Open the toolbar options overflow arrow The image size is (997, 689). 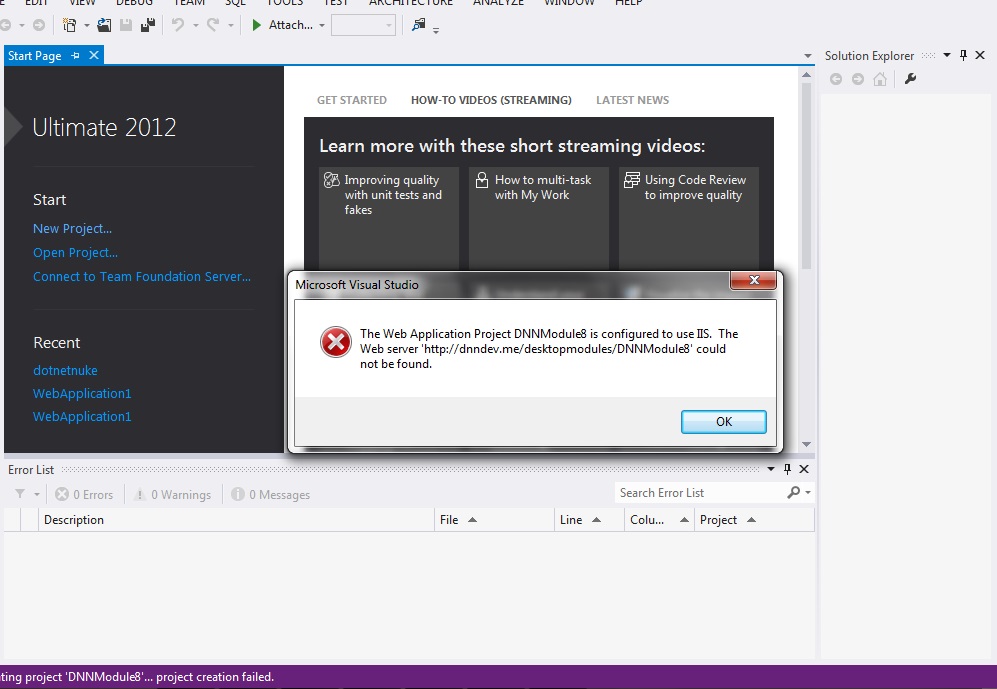[x=436, y=30]
